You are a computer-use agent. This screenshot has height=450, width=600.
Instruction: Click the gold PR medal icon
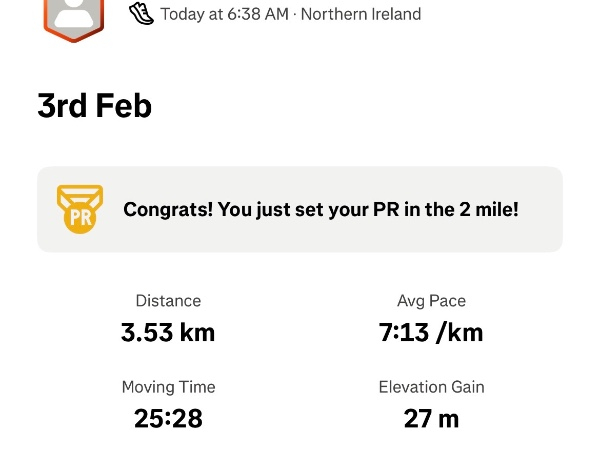77,209
